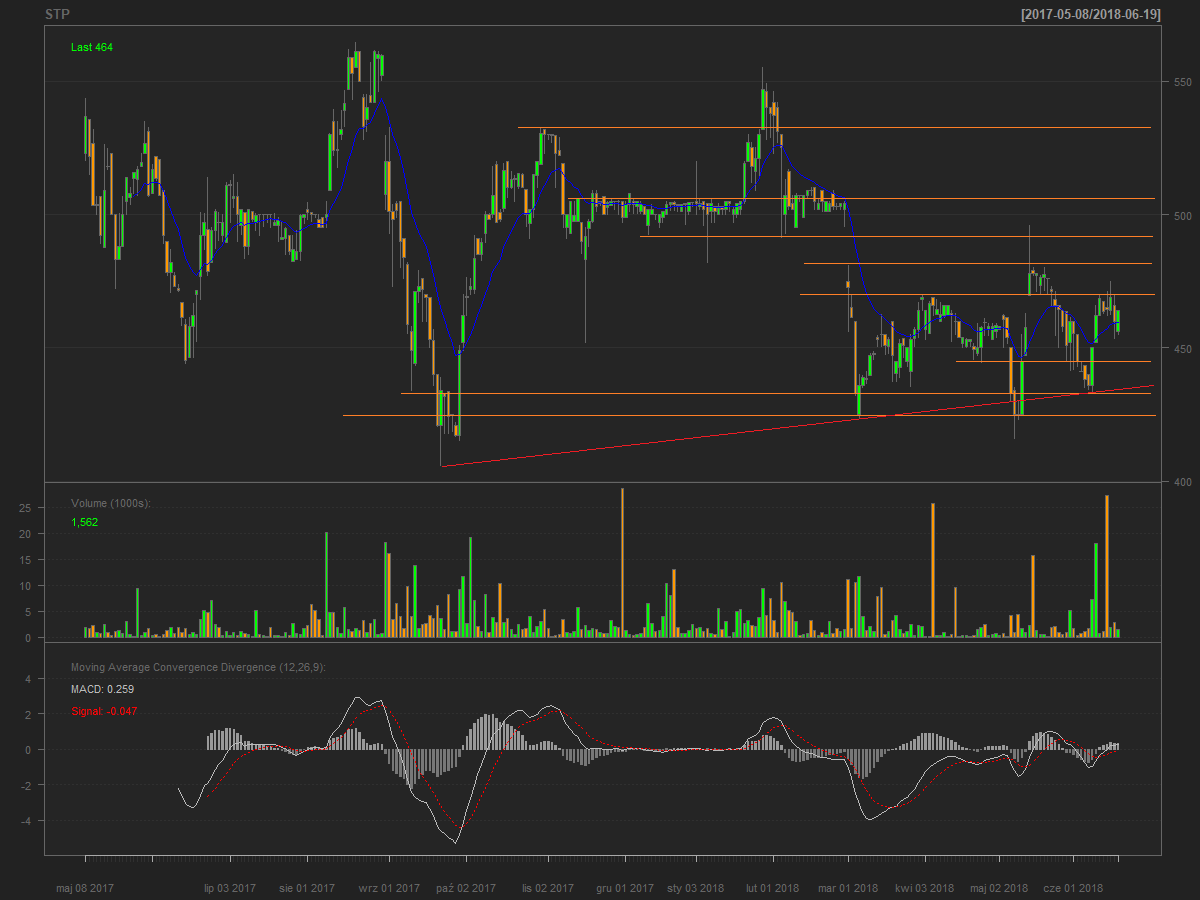Click the 'lip 03 2017' date label
Screen dimensions: 1200x900
(x=230, y=888)
